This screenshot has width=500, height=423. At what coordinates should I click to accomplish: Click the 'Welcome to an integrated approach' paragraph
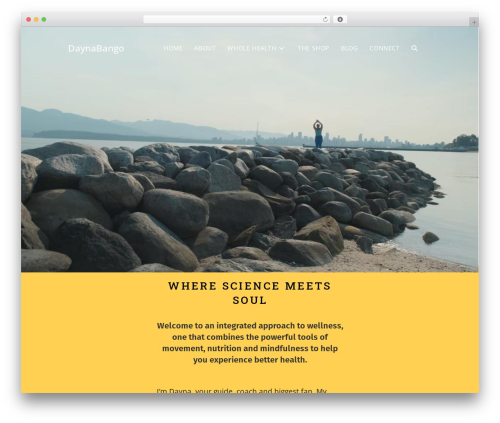coord(250,343)
